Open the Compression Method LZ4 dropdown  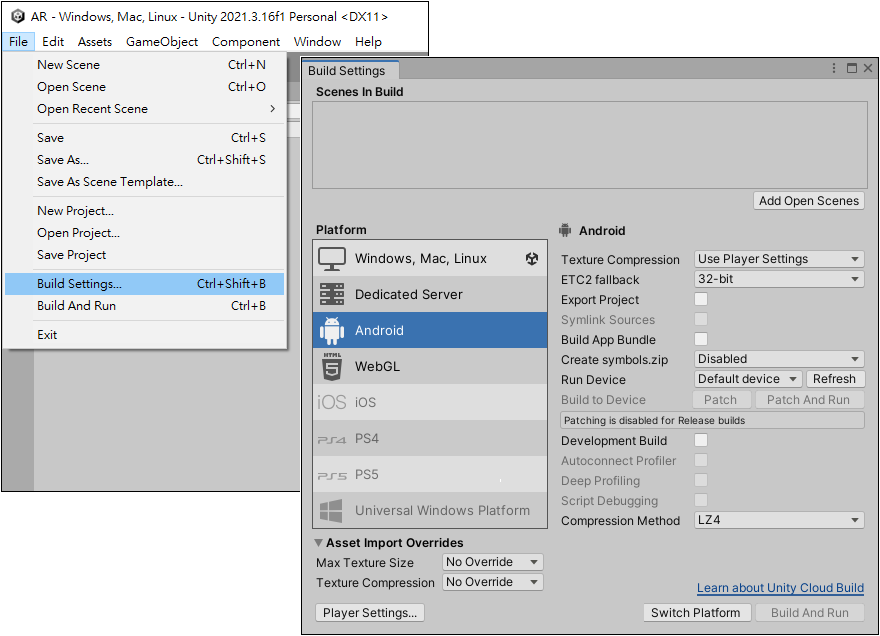click(779, 520)
